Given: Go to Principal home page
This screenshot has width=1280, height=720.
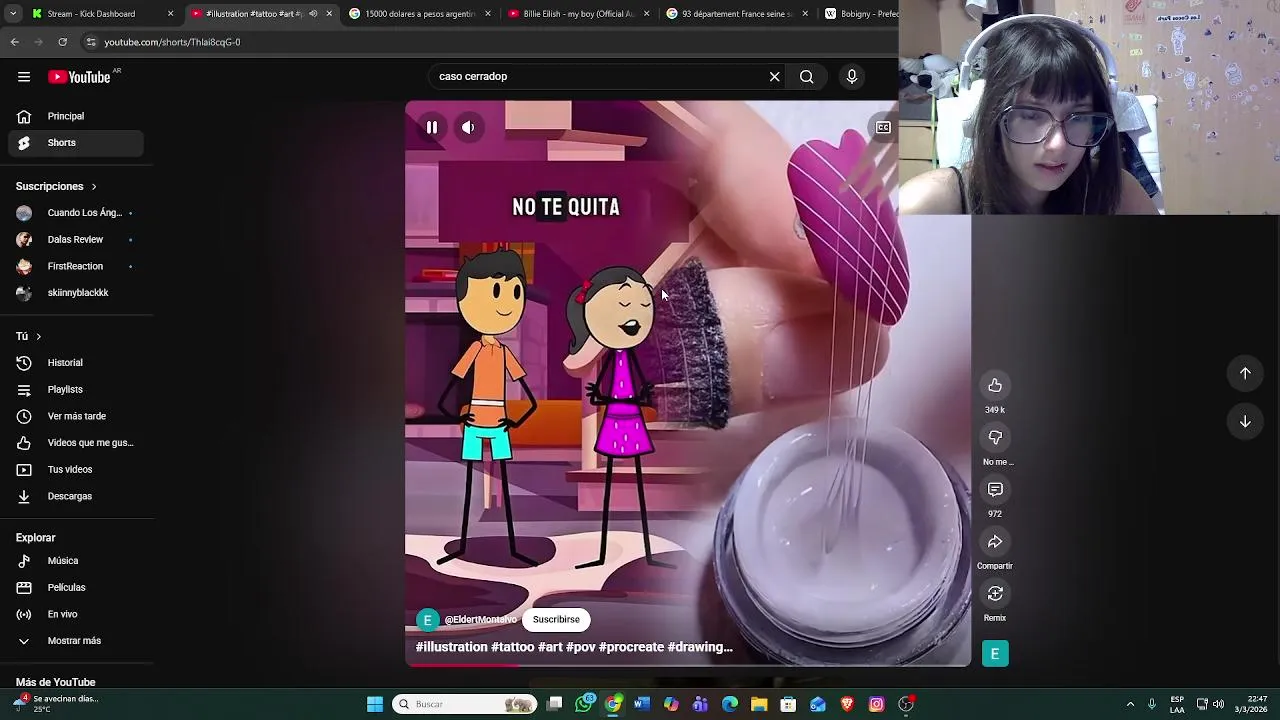Looking at the screenshot, I should (x=76, y=116).
